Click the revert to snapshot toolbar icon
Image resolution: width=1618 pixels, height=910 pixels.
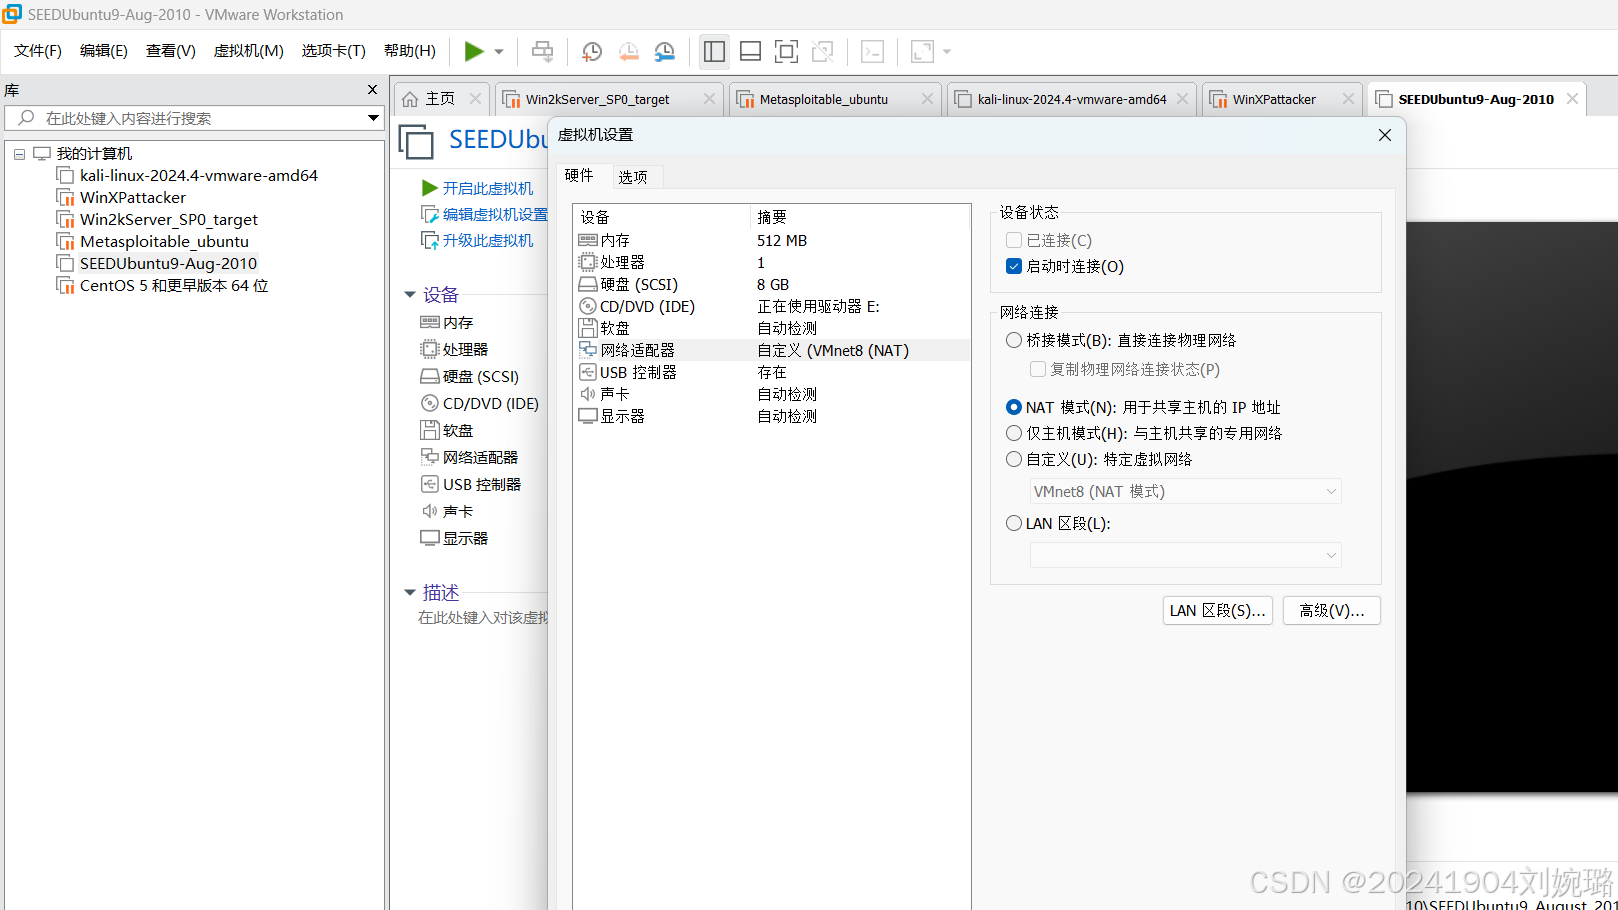click(629, 51)
